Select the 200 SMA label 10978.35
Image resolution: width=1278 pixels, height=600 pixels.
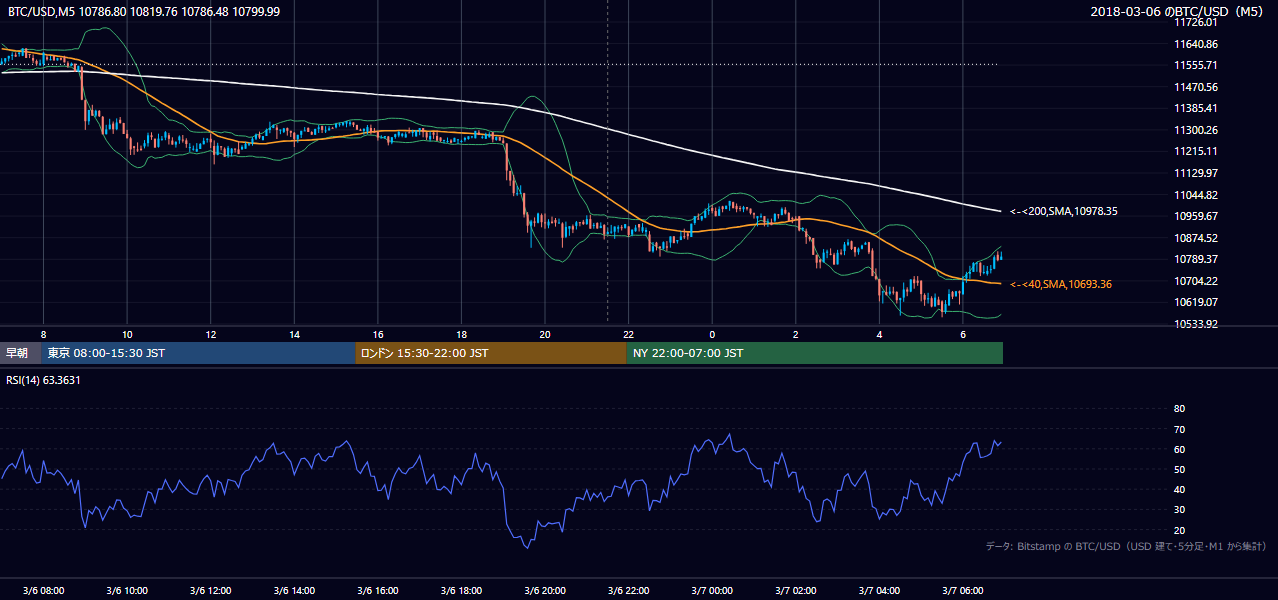pos(1063,211)
